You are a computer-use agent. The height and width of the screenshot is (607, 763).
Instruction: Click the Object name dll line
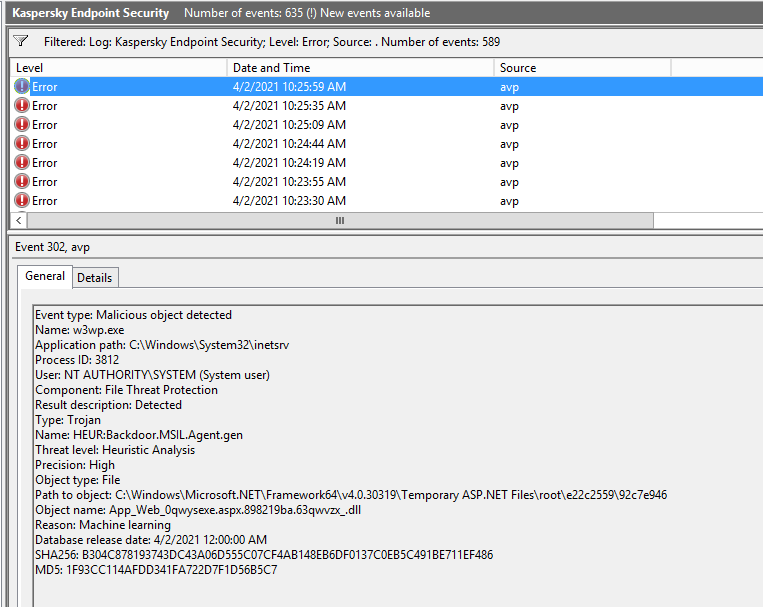[x=198, y=510]
